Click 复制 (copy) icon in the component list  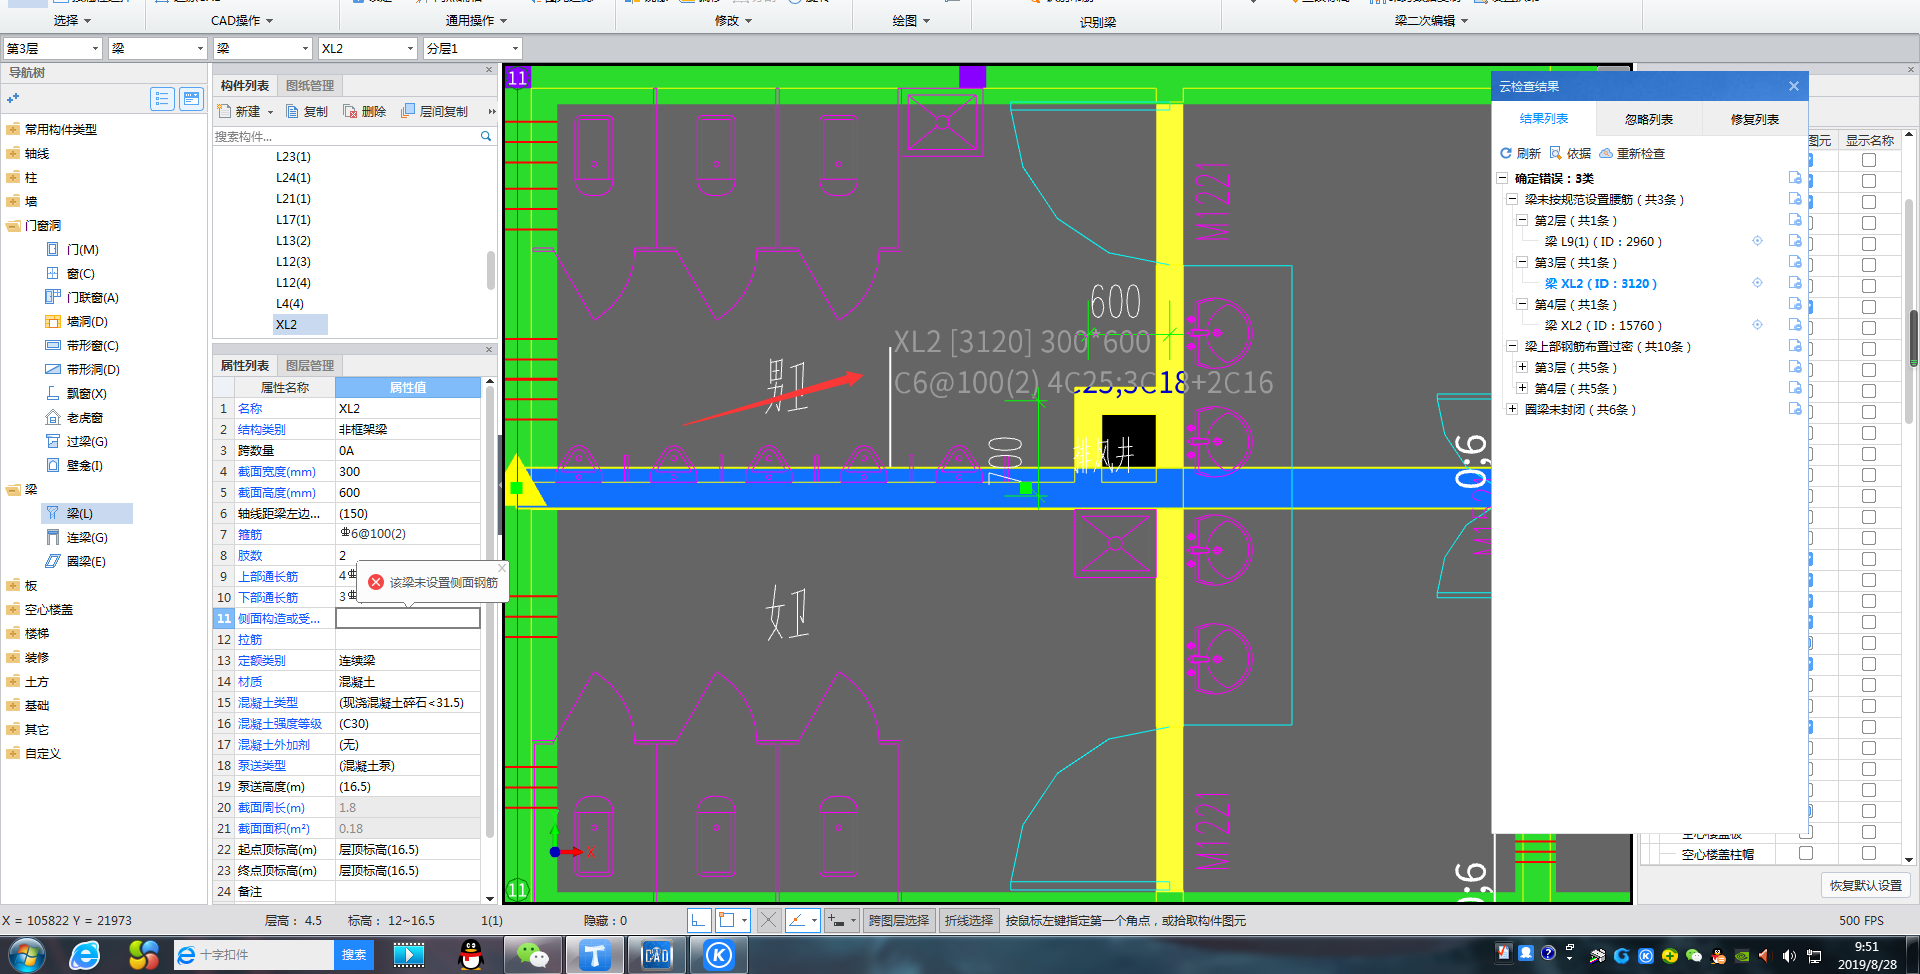pos(293,111)
